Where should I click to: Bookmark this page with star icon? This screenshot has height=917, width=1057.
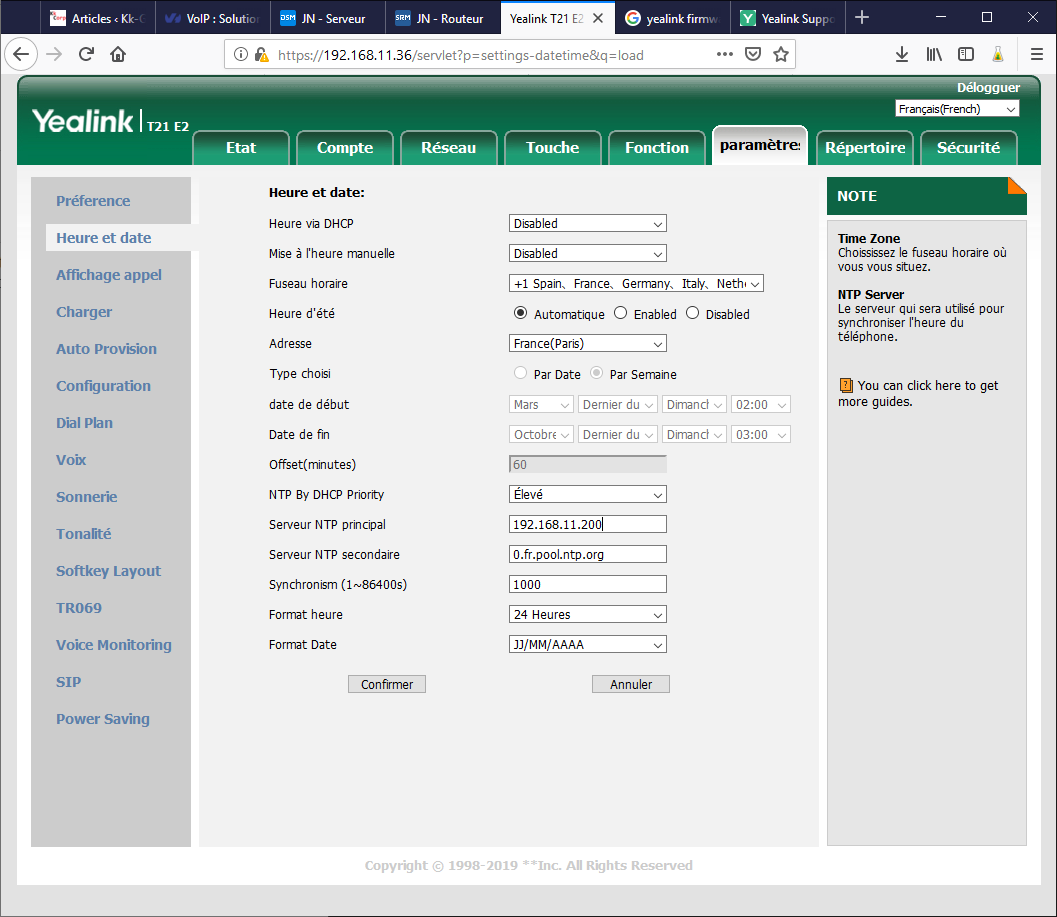780,54
